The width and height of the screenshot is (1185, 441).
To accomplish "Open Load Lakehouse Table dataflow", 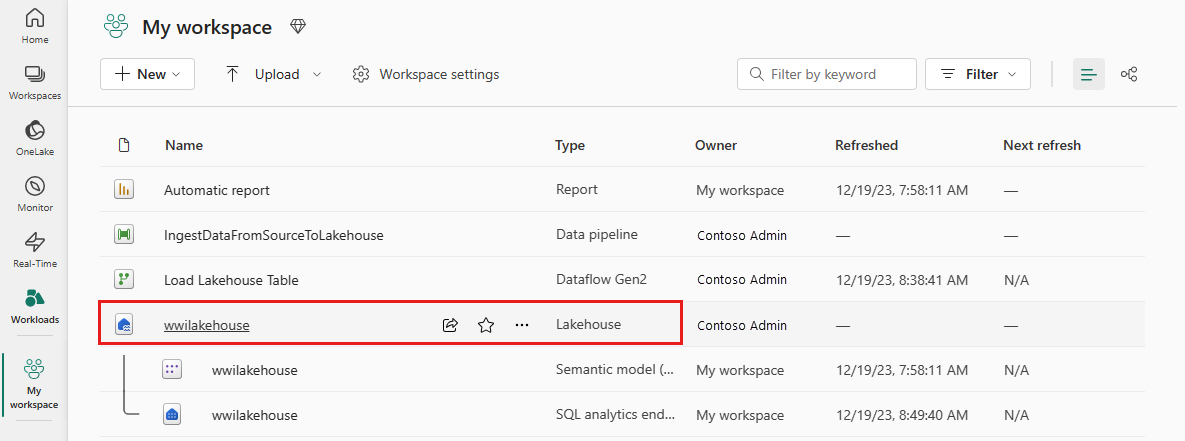I will [x=231, y=280].
